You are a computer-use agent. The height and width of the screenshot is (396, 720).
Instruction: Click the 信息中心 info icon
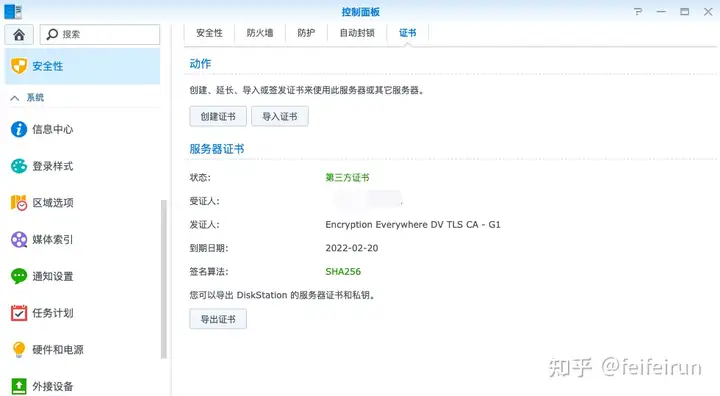[19, 129]
